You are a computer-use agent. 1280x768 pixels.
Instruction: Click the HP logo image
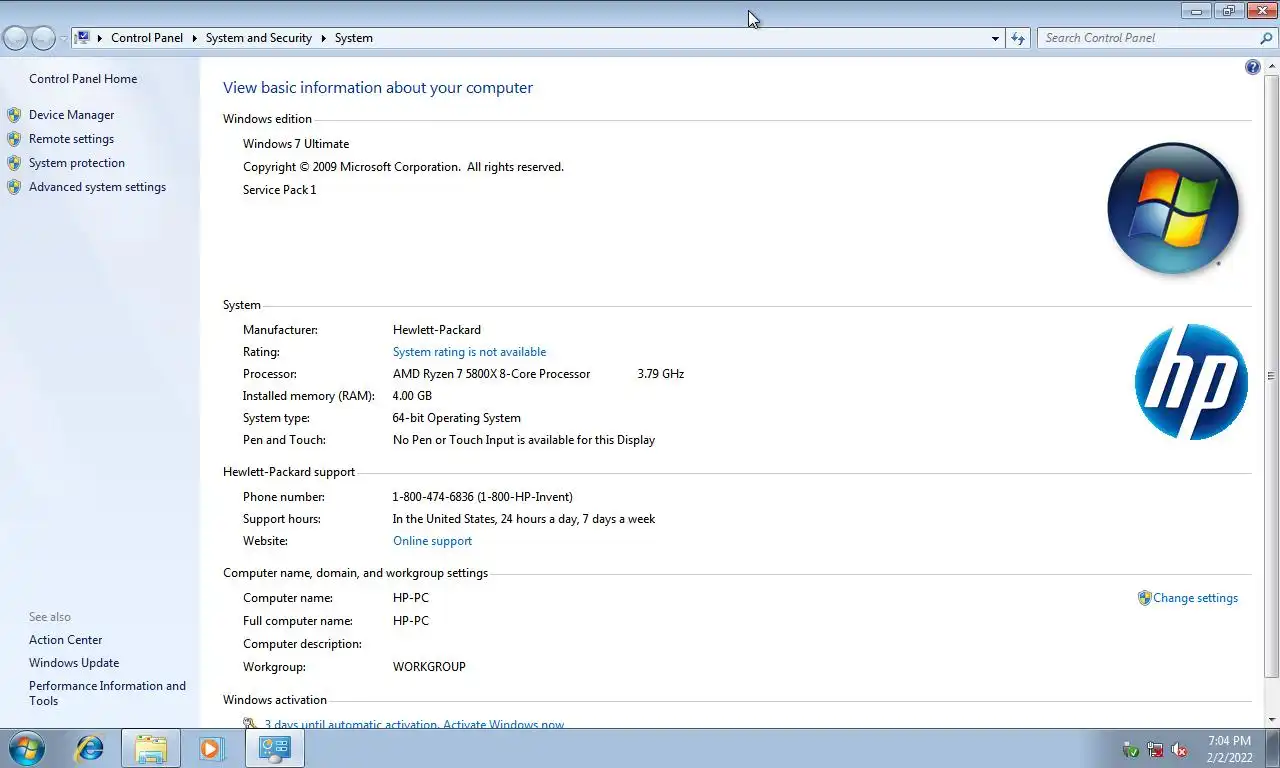(x=1191, y=381)
